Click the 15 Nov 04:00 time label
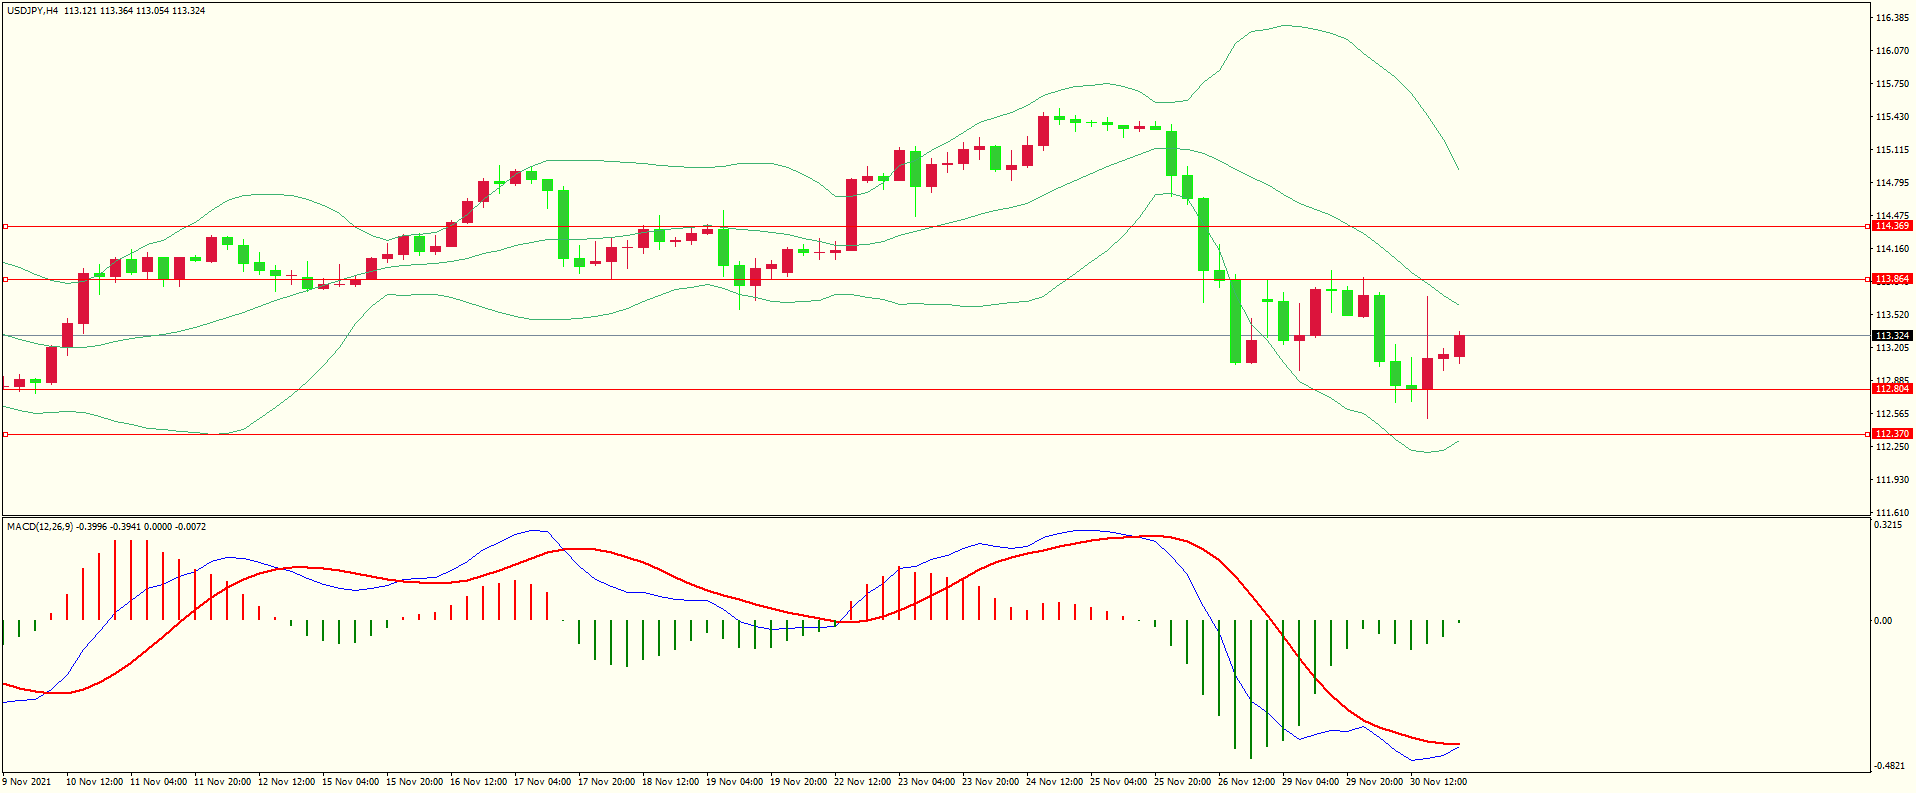The height and width of the screenshot is (793, 1916). 351,782
